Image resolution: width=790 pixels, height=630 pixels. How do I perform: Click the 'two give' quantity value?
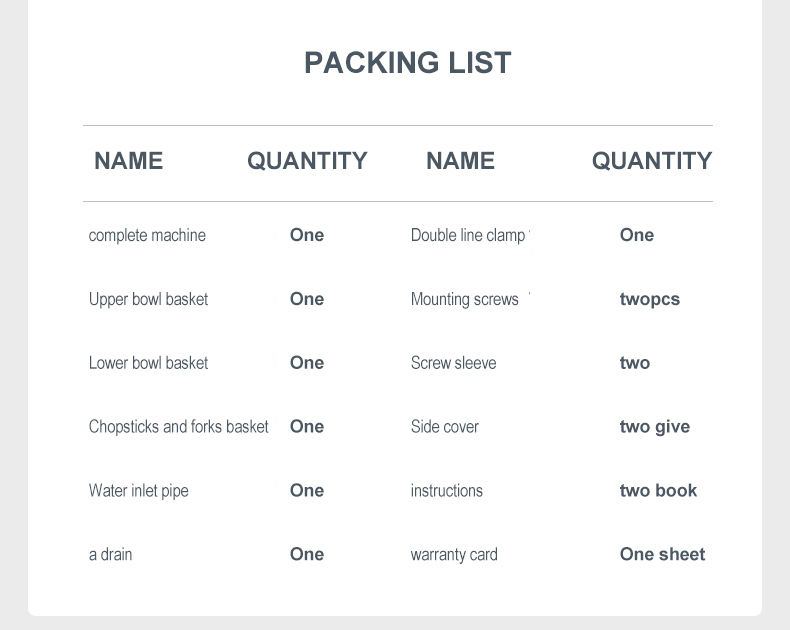click(654, 427)
